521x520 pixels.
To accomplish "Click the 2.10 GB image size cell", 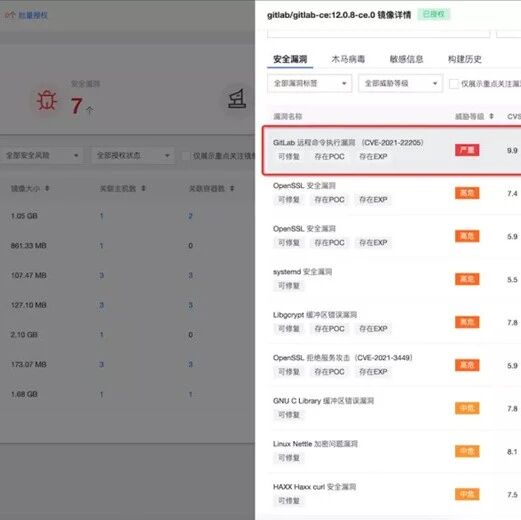I will click(x=24, y=334).
